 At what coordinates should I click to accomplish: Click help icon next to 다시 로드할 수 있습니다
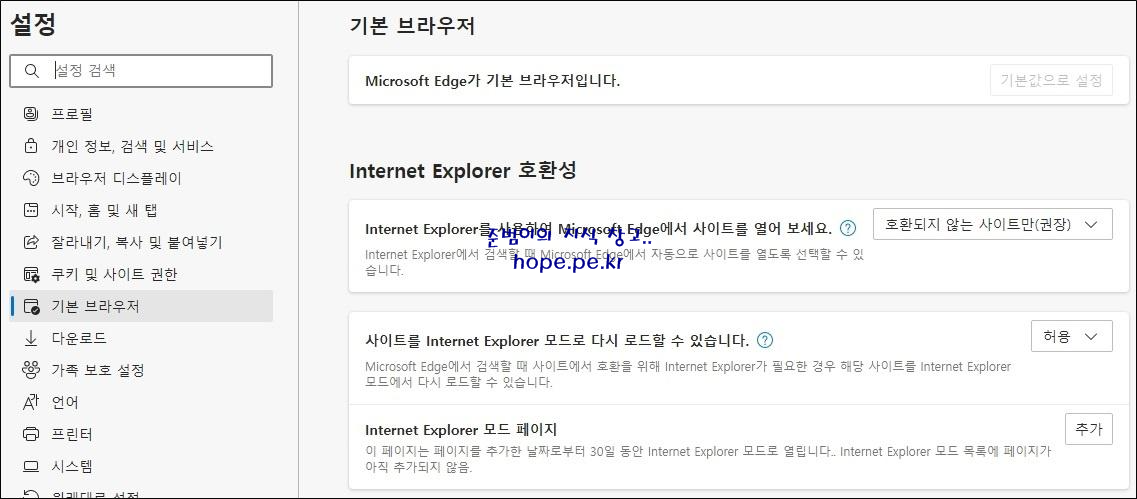point(764,340)
